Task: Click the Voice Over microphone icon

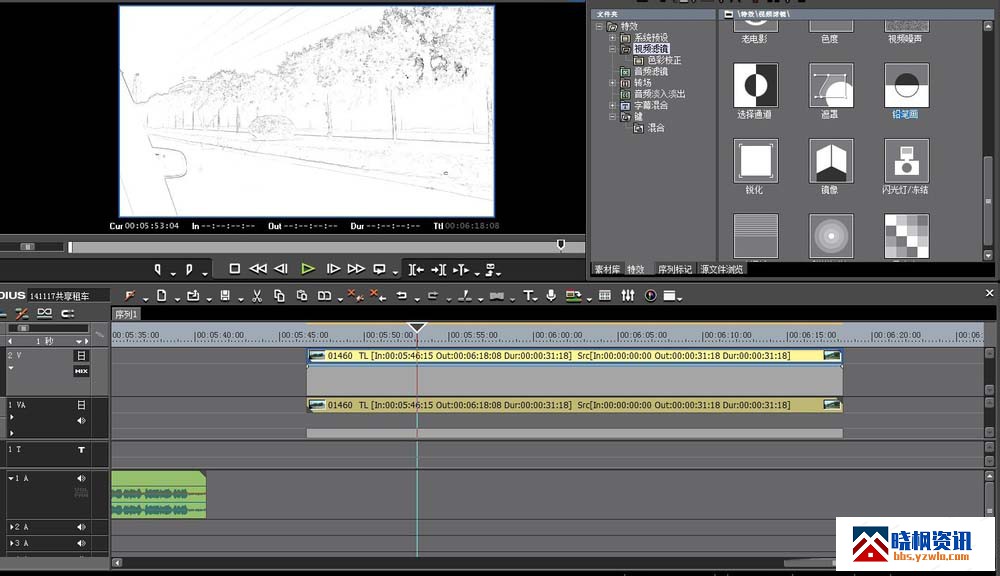Action: coord(551,295)
